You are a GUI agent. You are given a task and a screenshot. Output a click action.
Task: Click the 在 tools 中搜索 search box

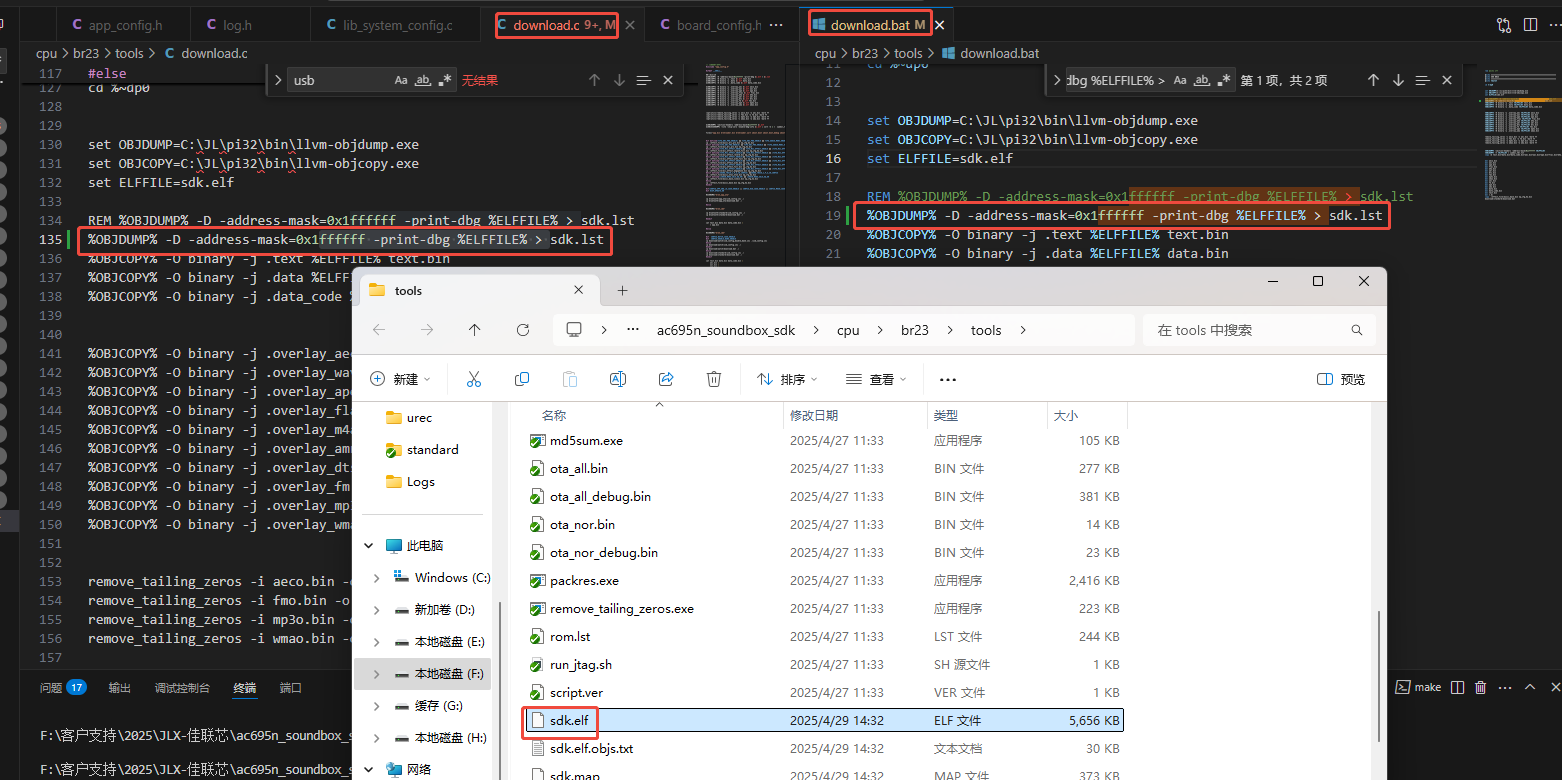(1259, 330)
